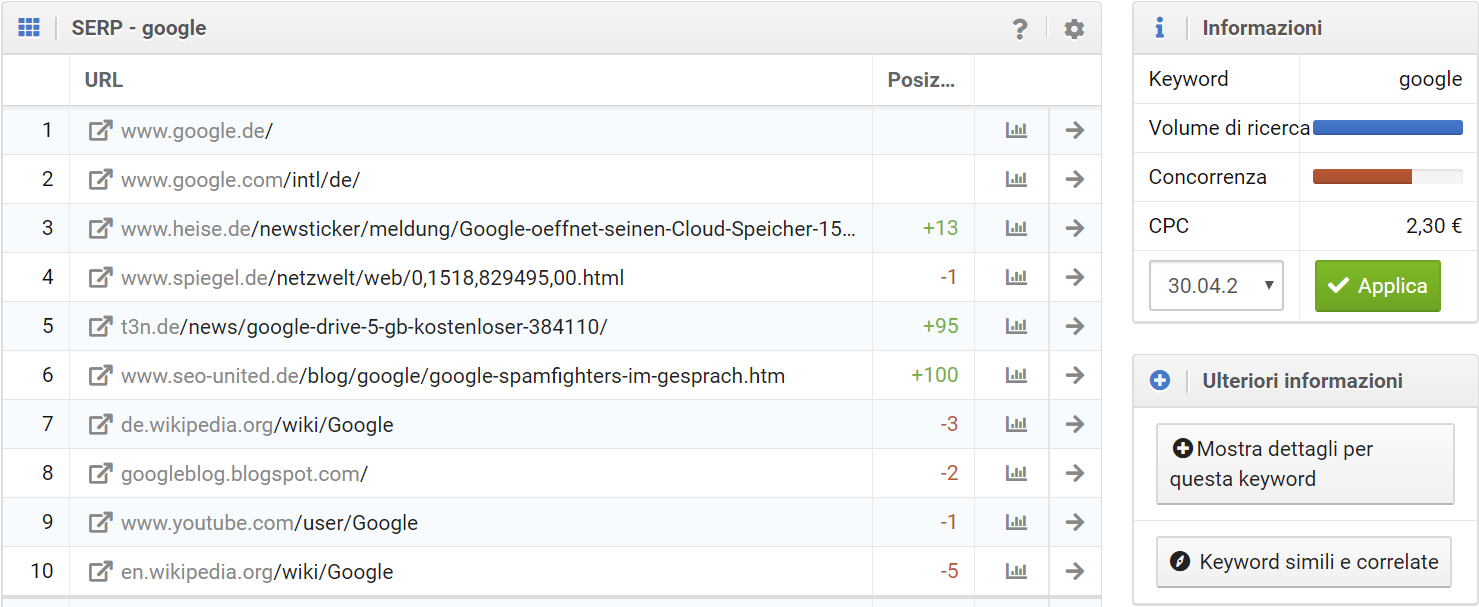Viewport: 1479px width, 607px height.
Task: Open external link icon for googleblog.blogspot.com row
Action: pyautogui.click(x=100, y=473)
